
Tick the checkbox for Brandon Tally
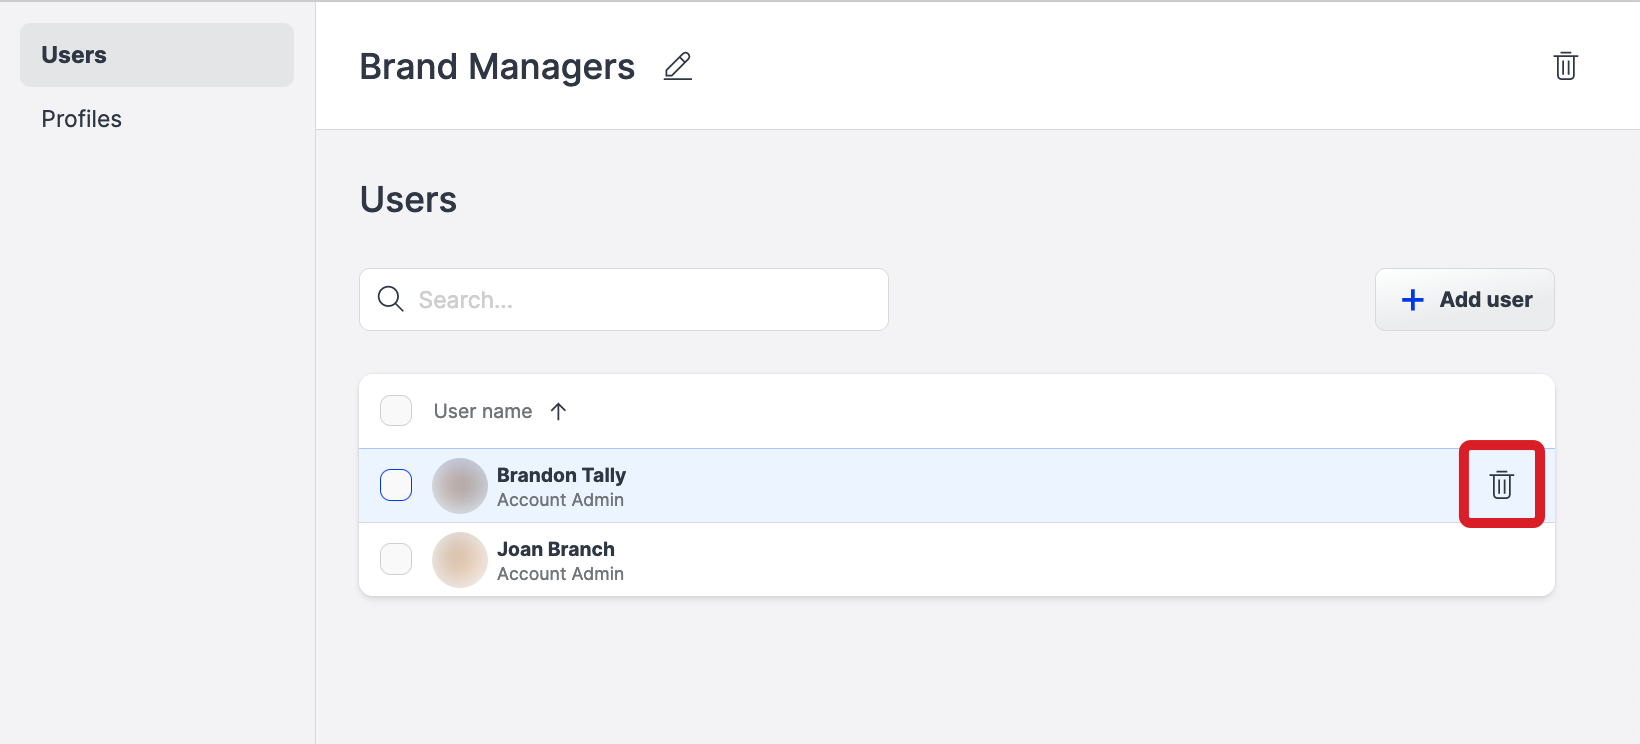click(x=396, y=485)
